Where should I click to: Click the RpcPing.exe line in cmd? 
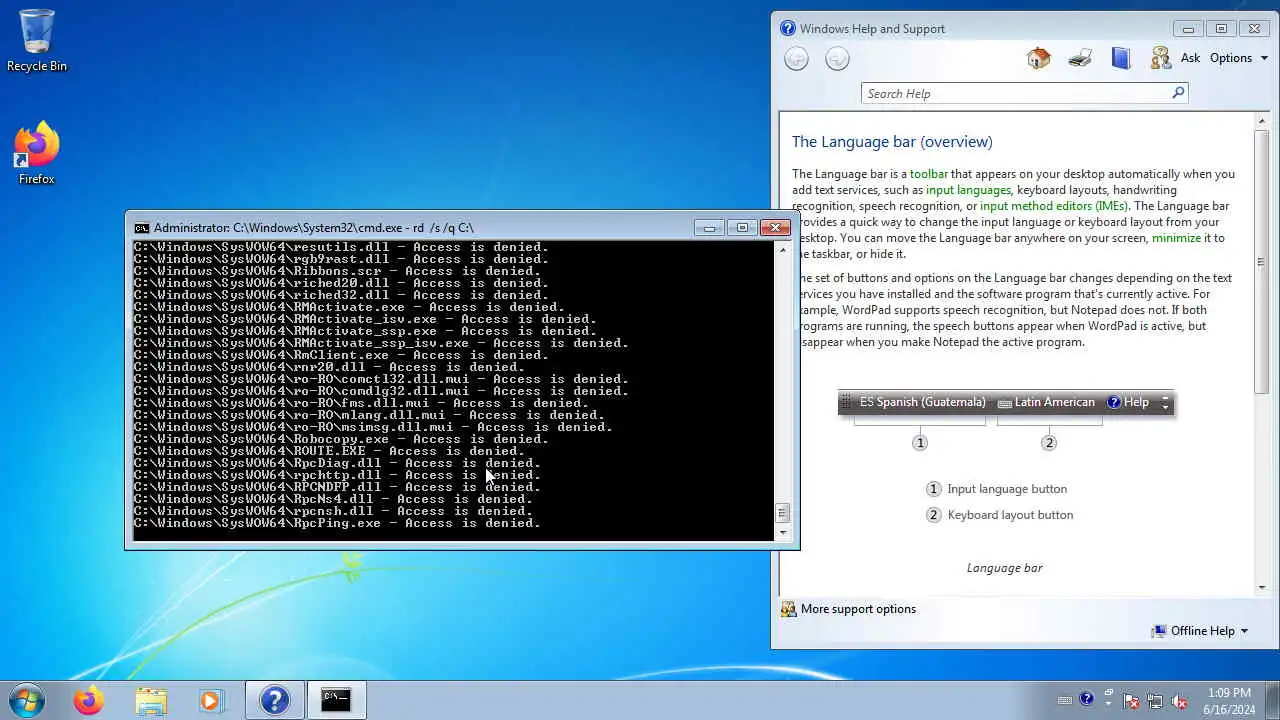click(337, 523)
